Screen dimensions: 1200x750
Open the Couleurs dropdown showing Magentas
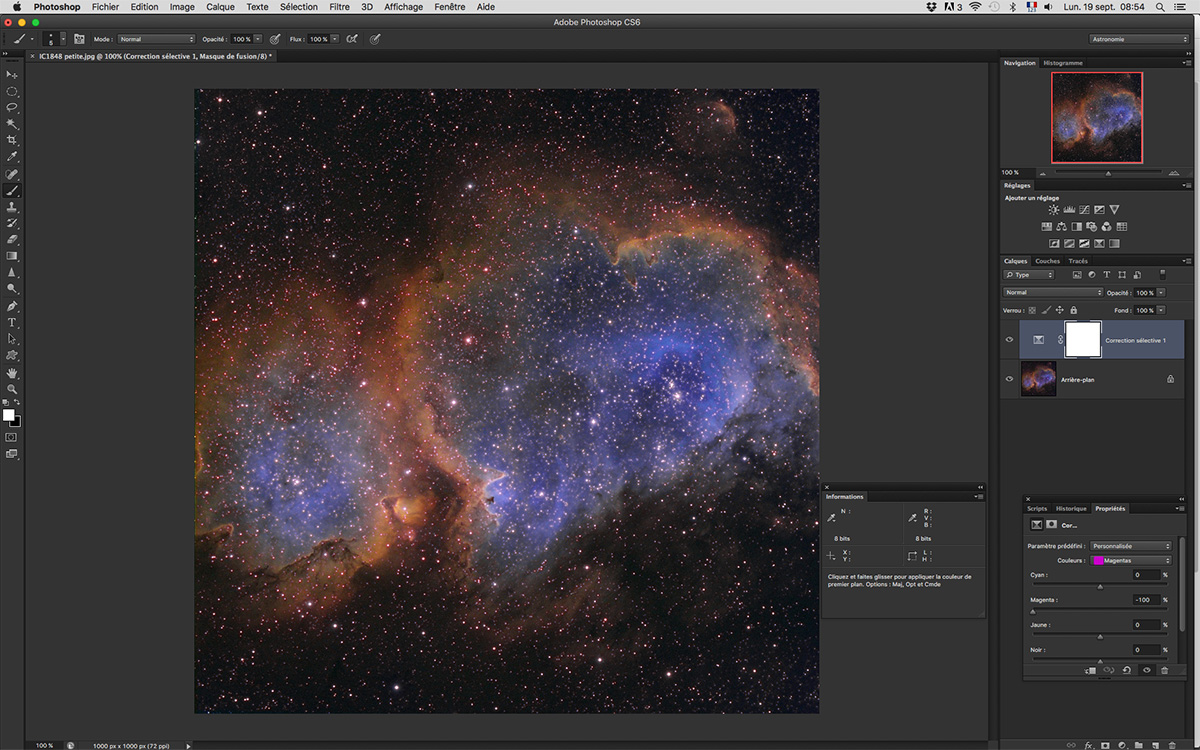pos(1130,560)
